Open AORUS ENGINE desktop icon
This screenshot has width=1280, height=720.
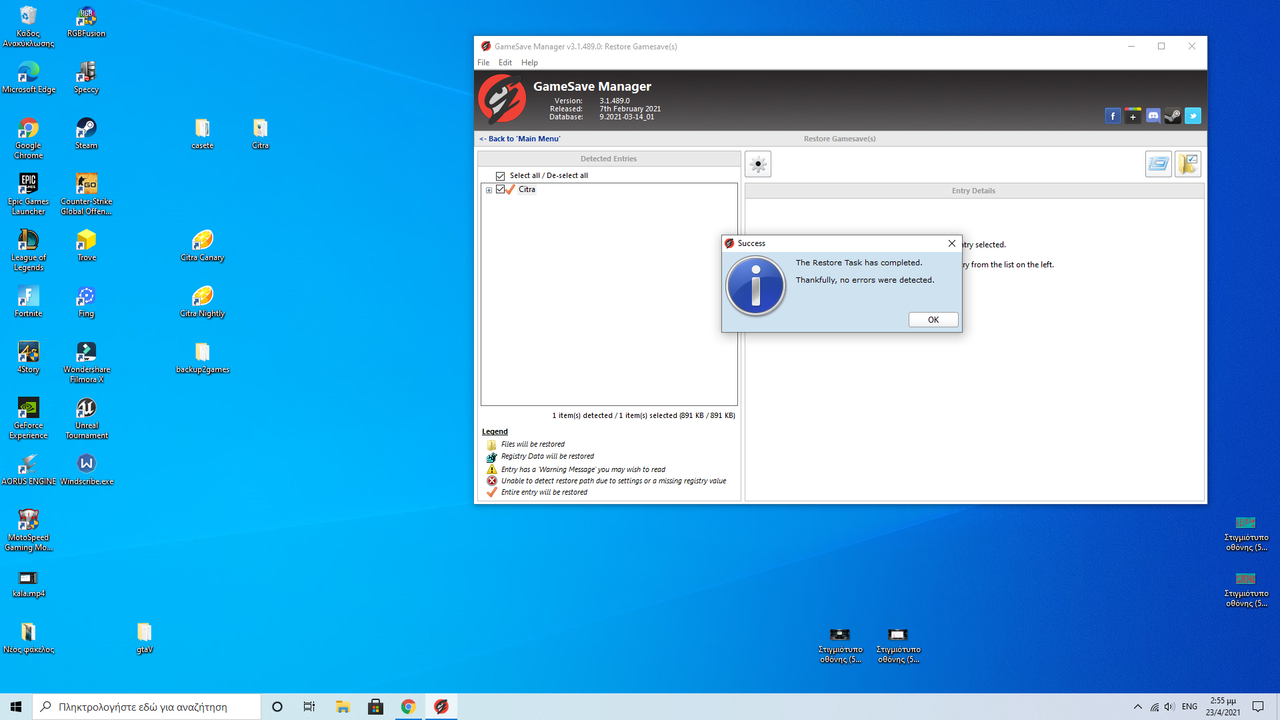(28, 470)
